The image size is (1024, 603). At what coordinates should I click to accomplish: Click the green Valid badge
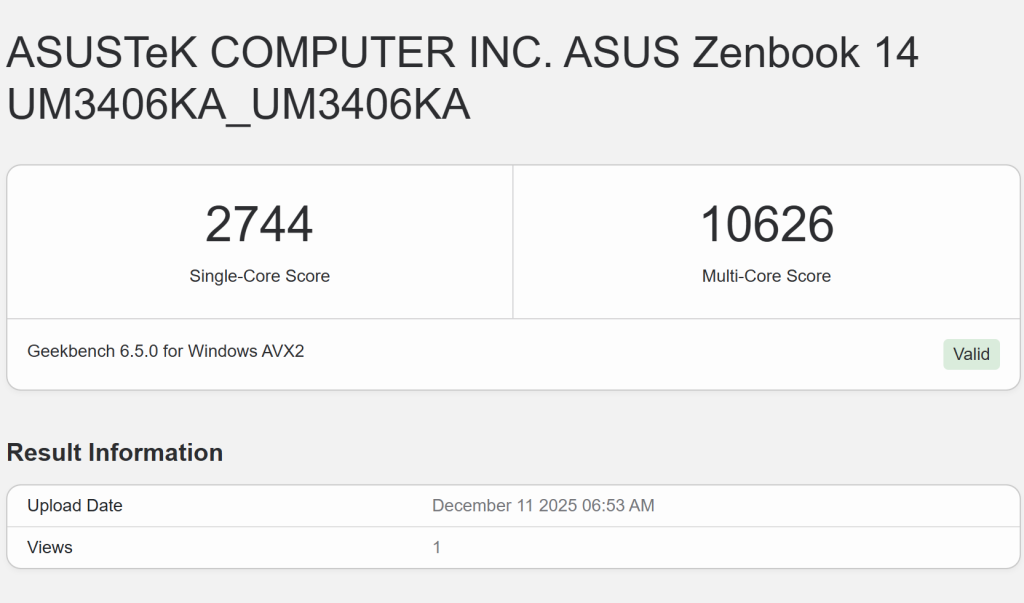971,354
